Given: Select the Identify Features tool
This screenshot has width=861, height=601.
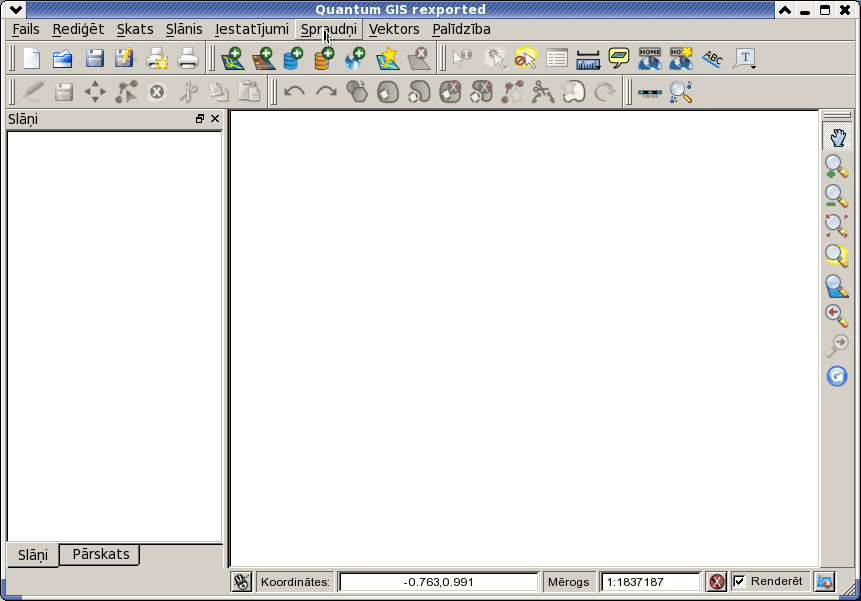Looking at the screenshot, I should (x=462, y=58).
